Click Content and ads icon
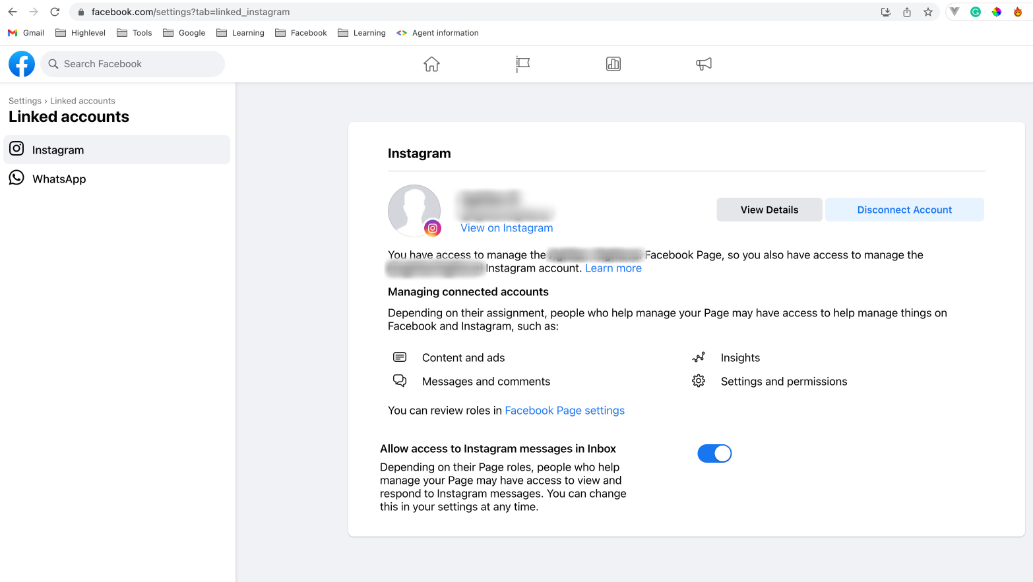1033x582 pixels. [399, 357]
